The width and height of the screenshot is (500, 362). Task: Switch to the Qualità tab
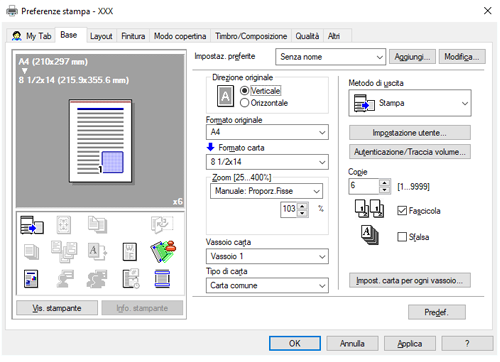click(307, 36)
